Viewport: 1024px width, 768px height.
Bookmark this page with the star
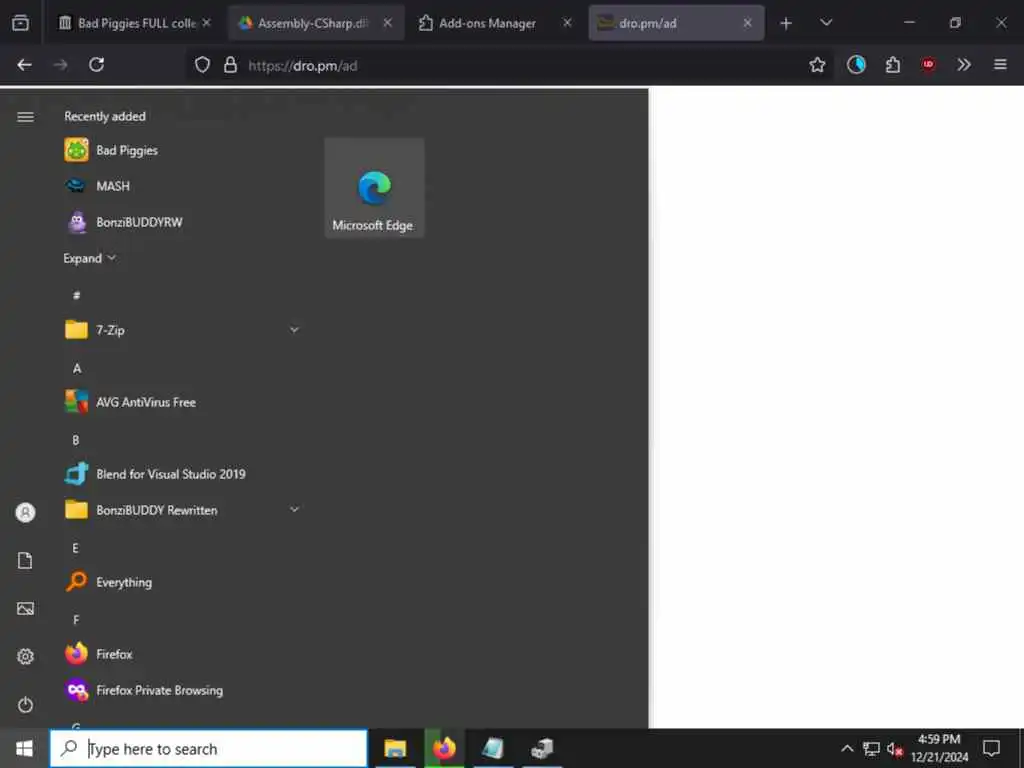click(x=817, y=65)
